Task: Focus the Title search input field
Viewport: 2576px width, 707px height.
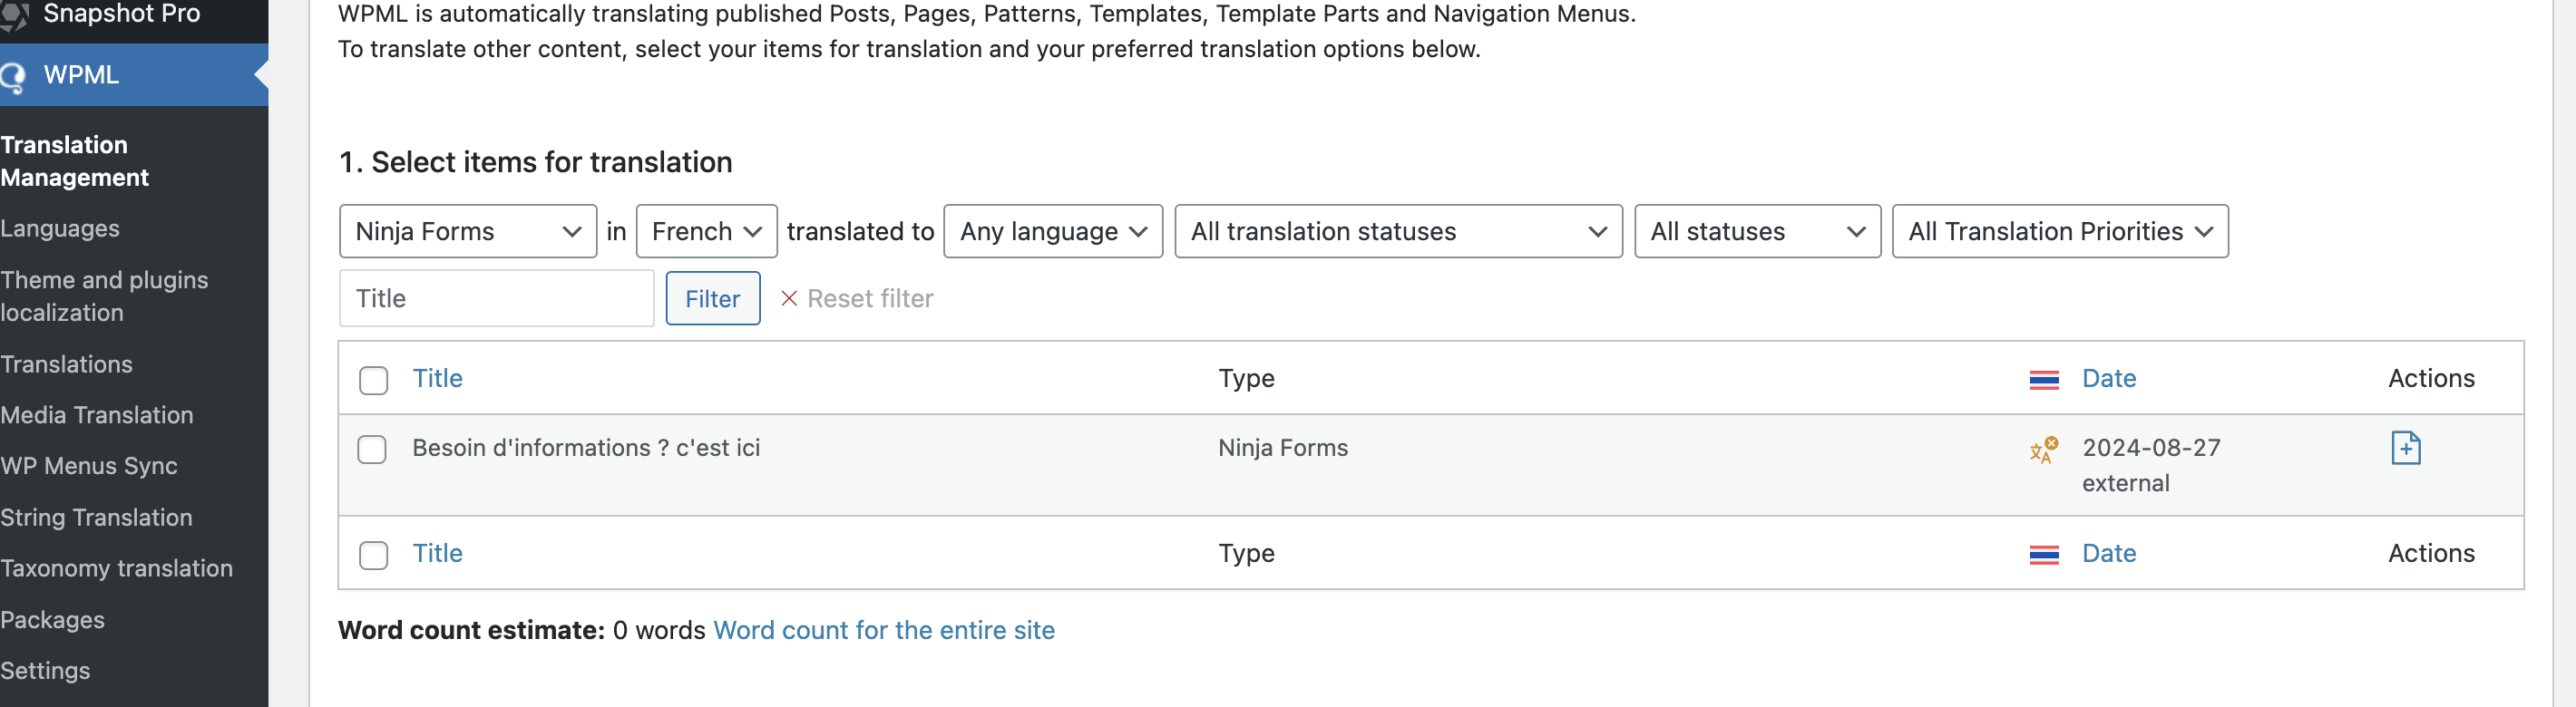Action: pos(497,298)
